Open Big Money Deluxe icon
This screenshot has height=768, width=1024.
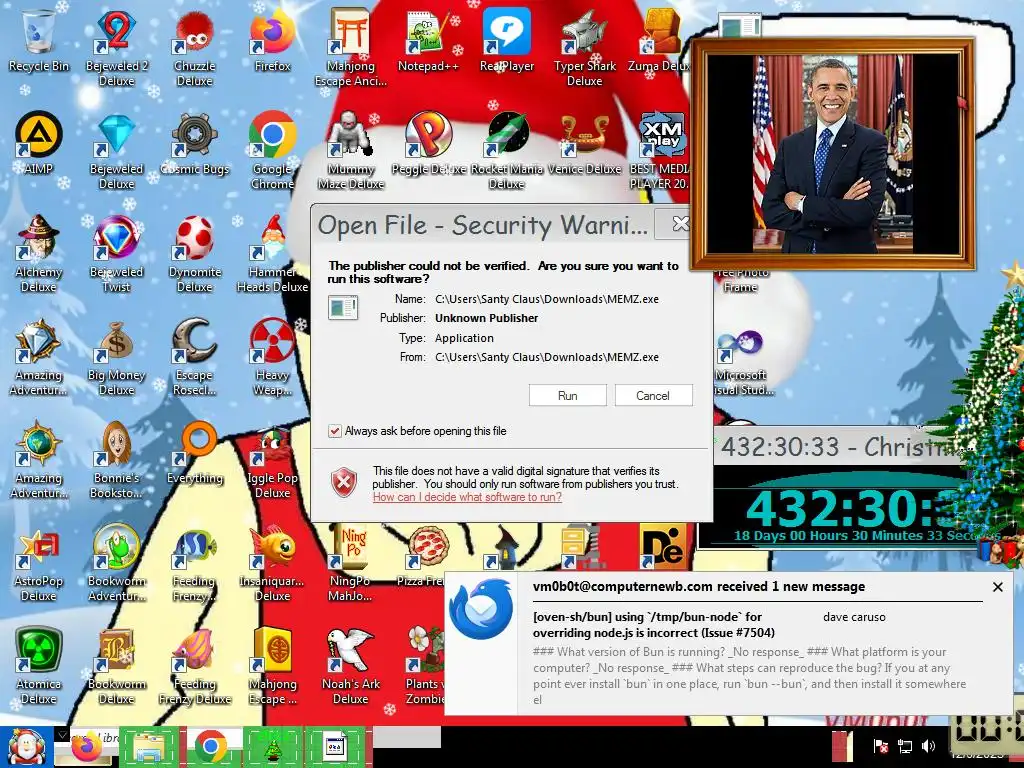[116, 357]
